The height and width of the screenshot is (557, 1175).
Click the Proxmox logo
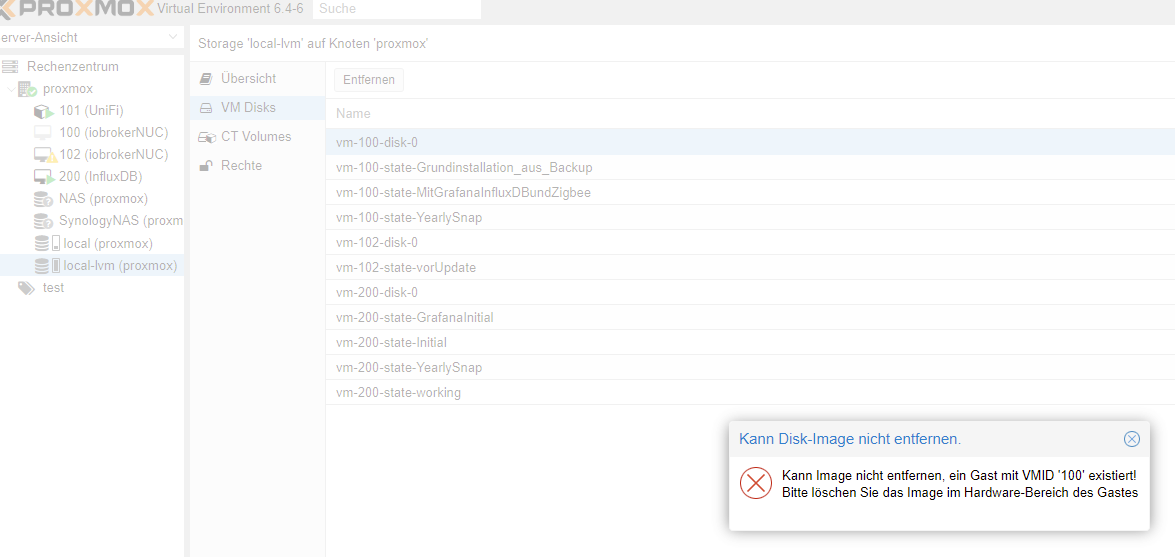pos(76,9)
